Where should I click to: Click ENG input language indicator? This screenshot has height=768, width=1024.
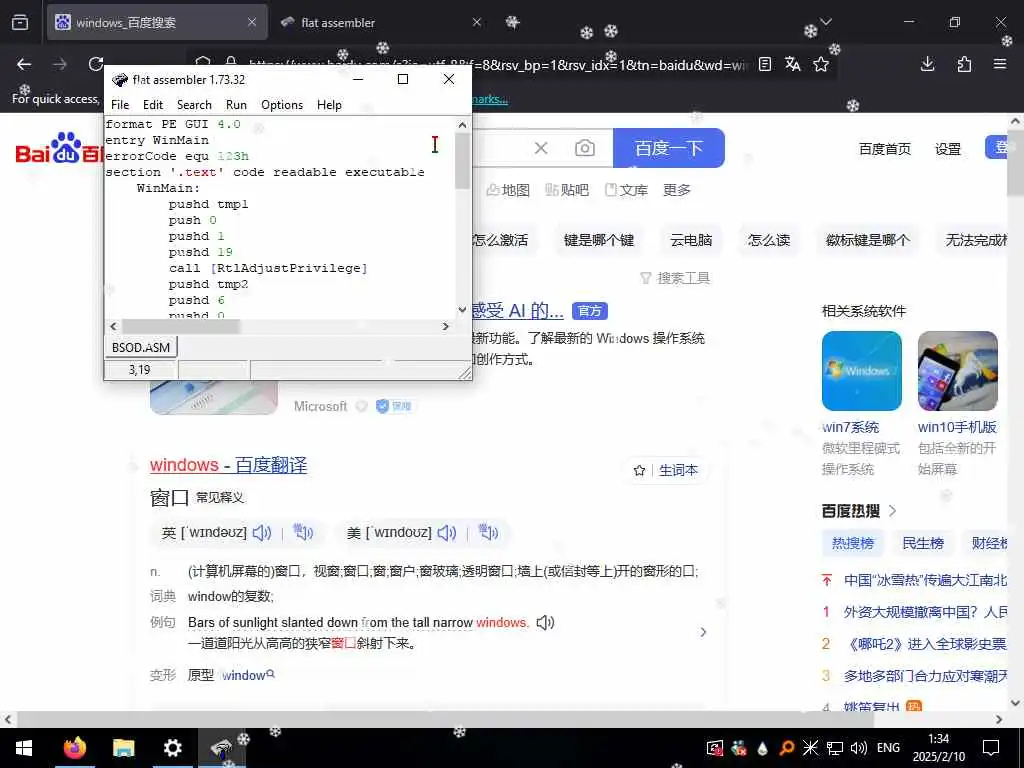tap(888, 748)
